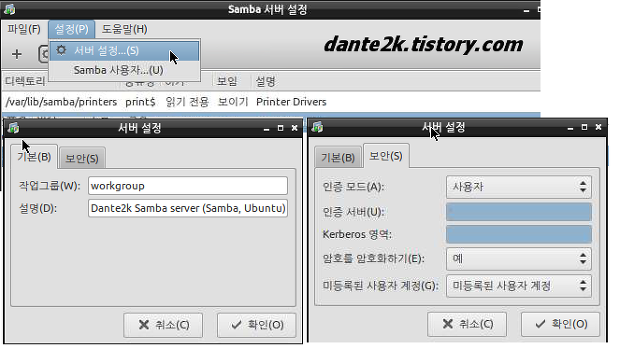Minimize the left 서버 설정 dialog
This screenshot has height=363, width=620.
(x=267, y=129)
